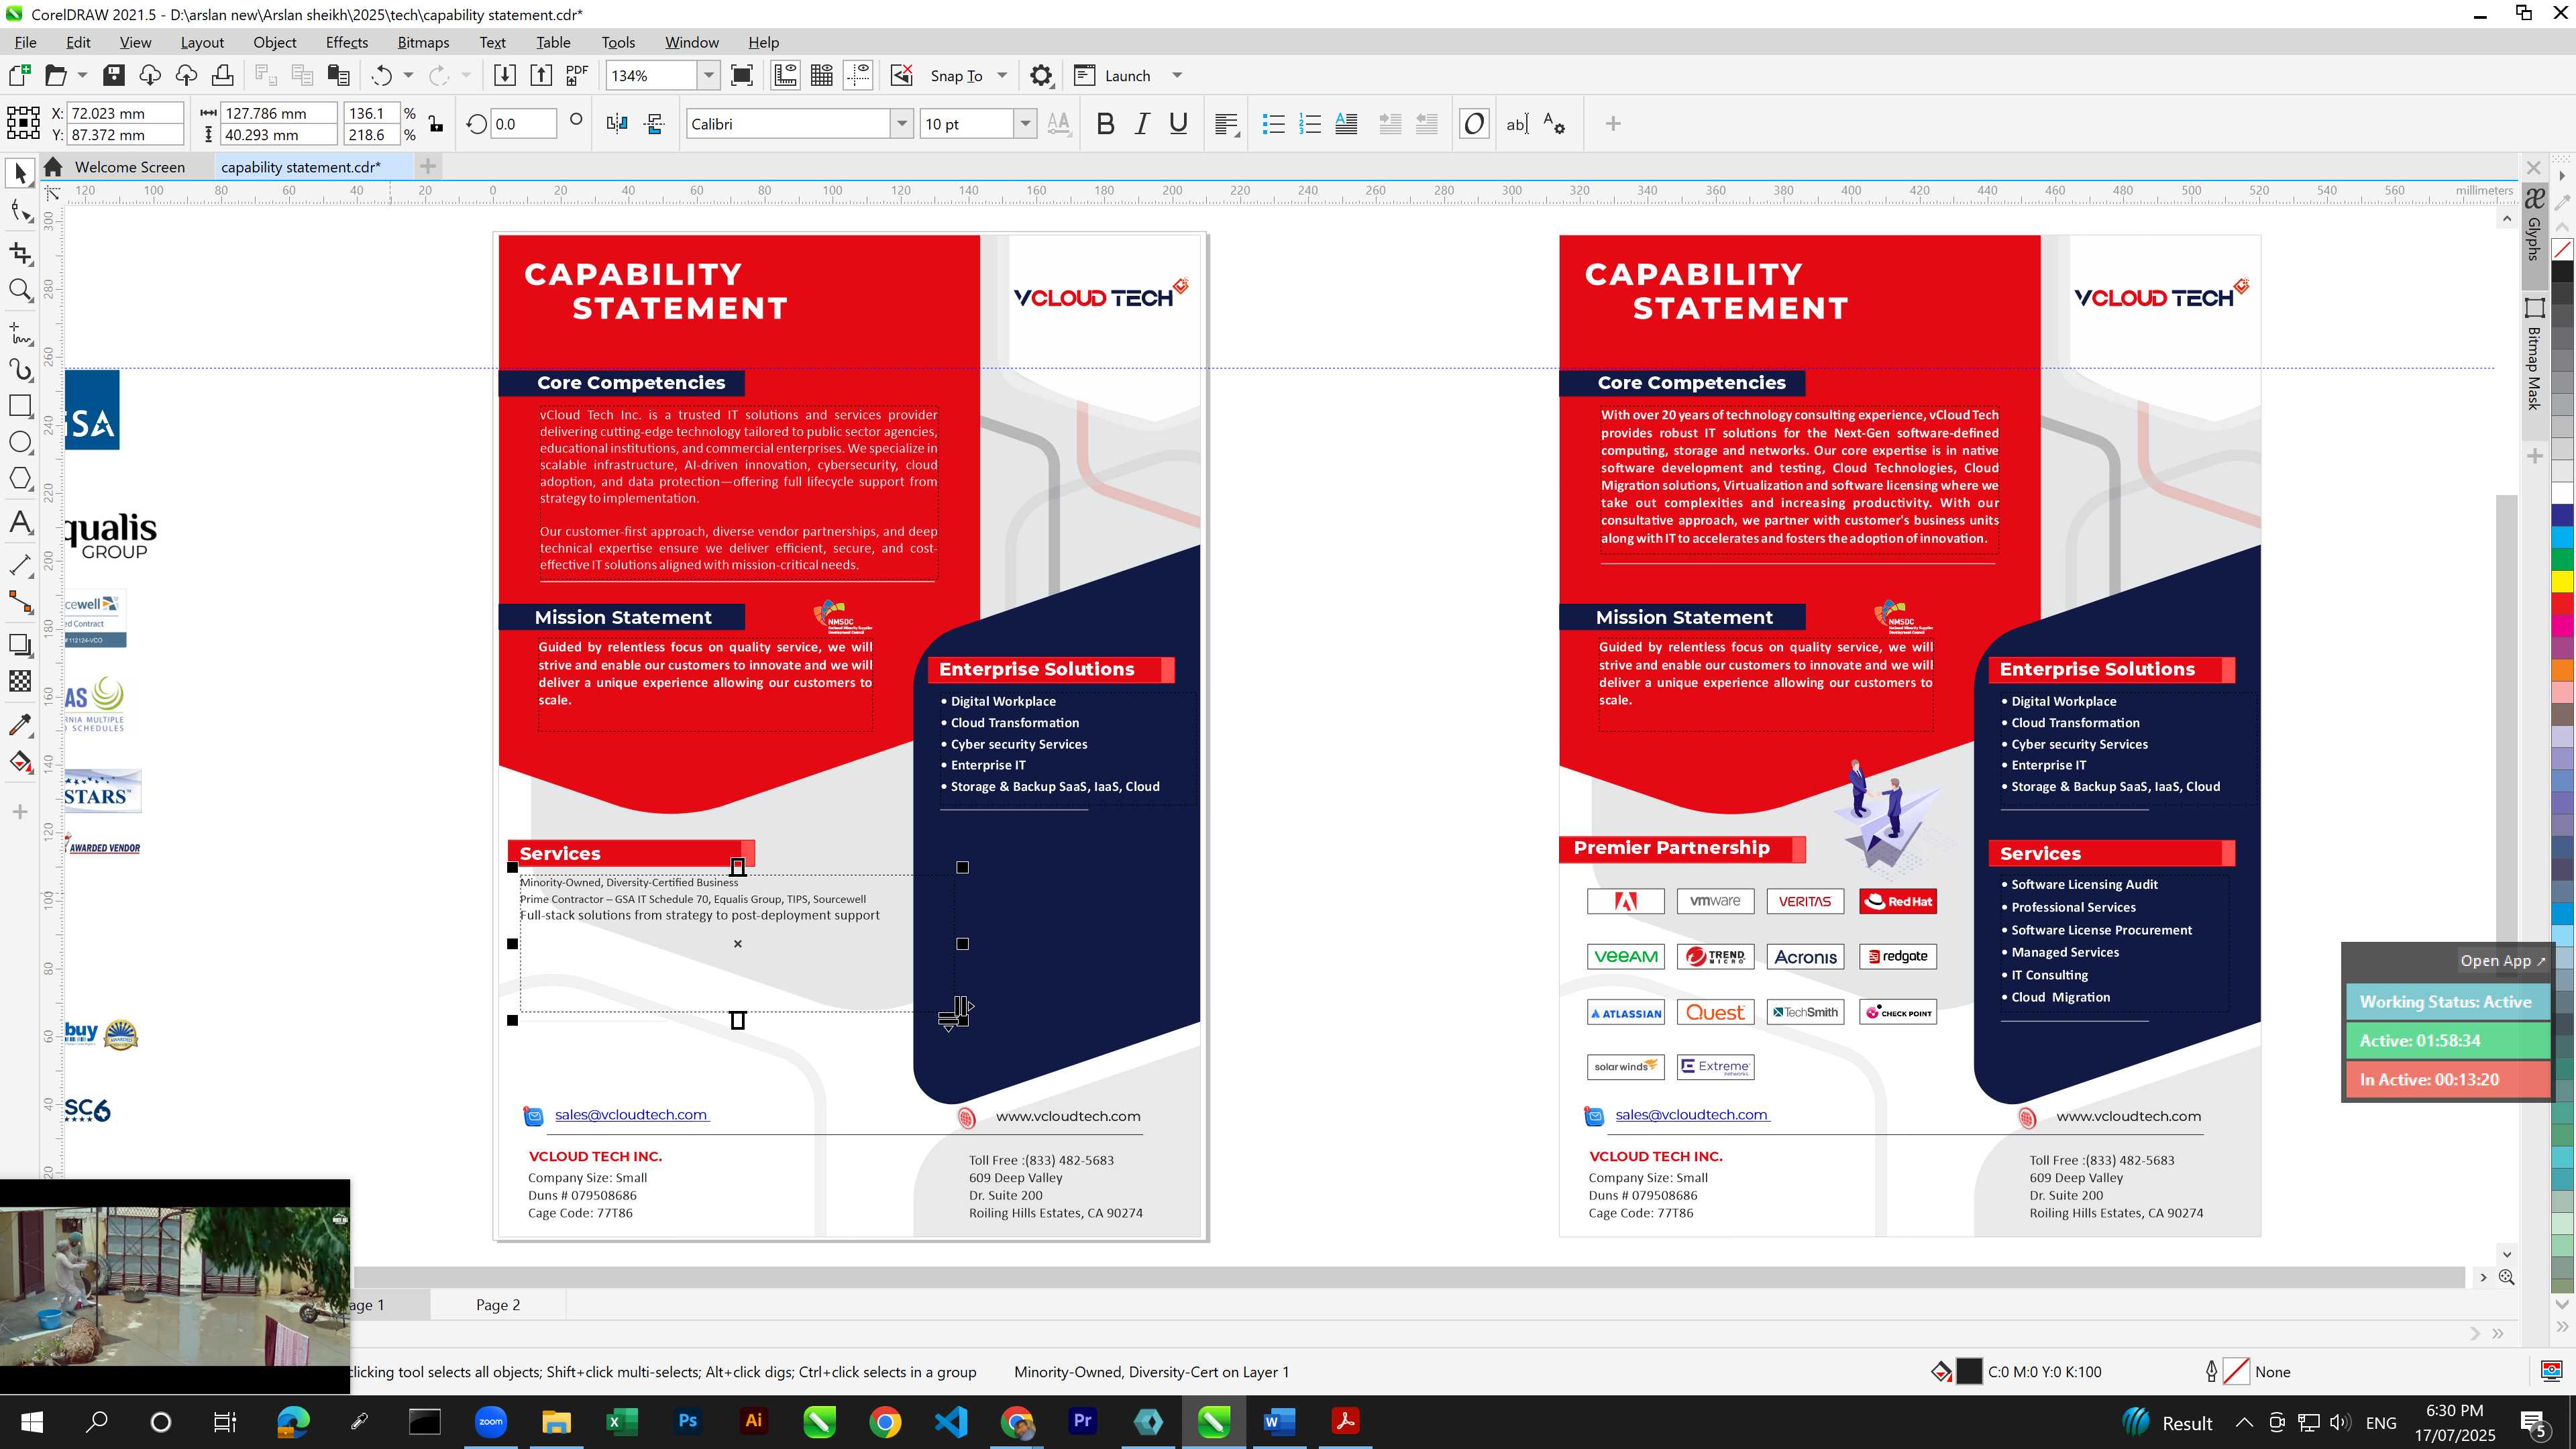Screen dimensions: 2576x1449
Task: Select the Crop tool
Action: (20, 253)
